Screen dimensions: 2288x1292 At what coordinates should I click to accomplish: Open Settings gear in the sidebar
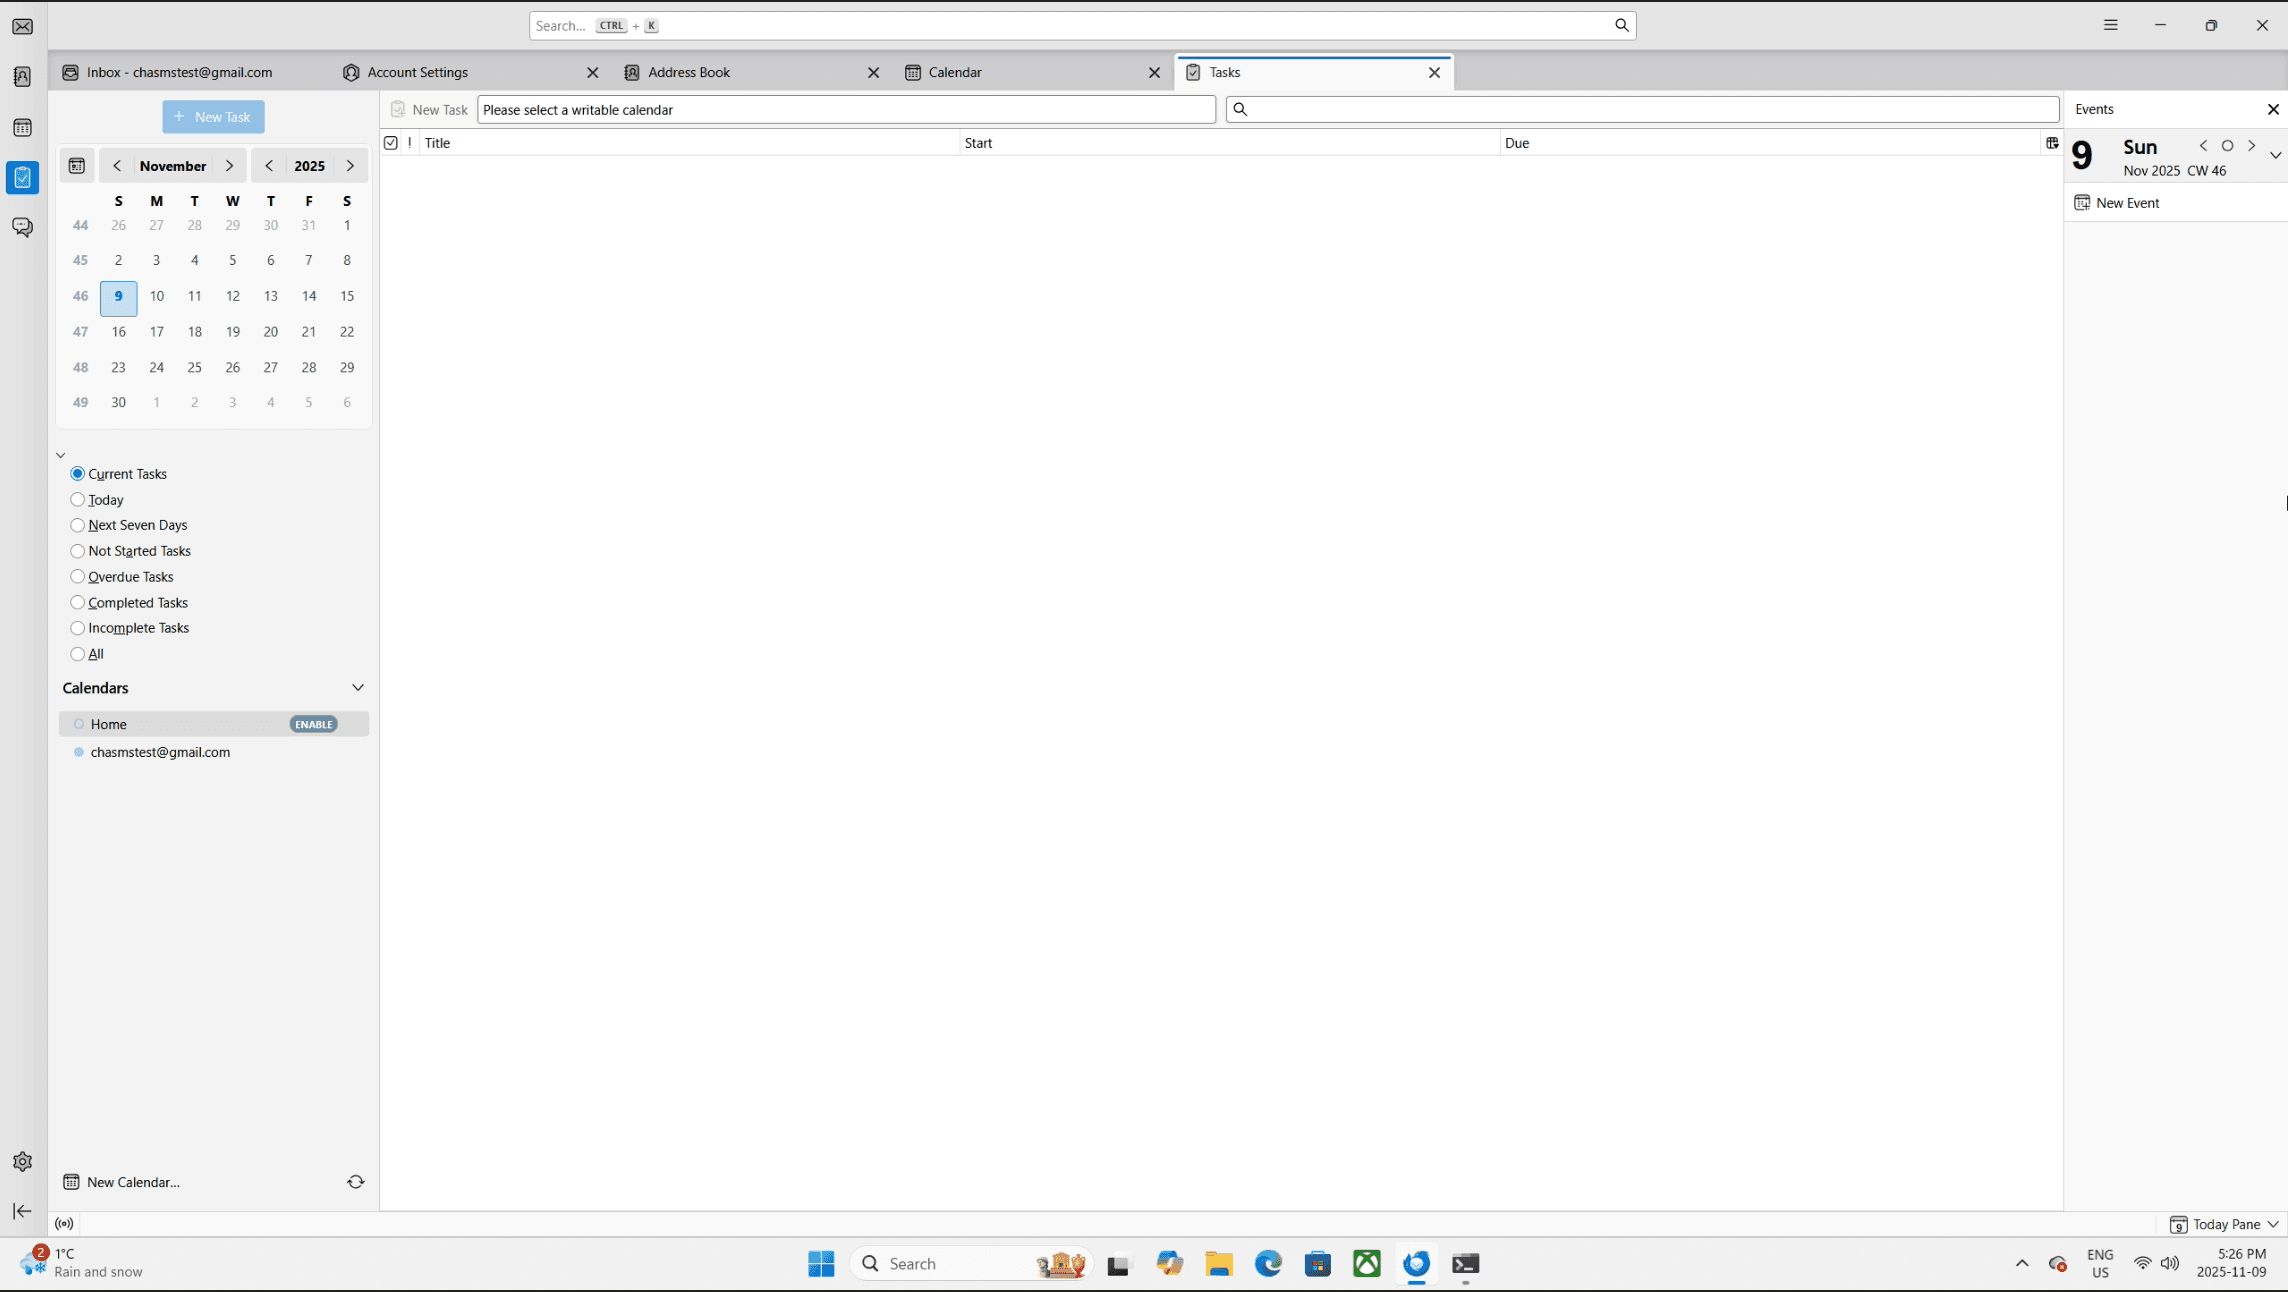[x=22, y=1162]
